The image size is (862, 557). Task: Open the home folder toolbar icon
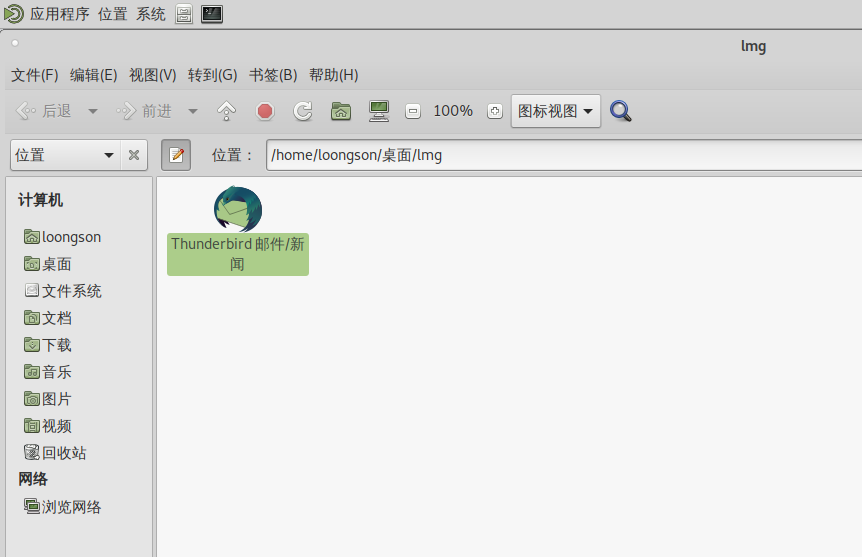[341, 111]
